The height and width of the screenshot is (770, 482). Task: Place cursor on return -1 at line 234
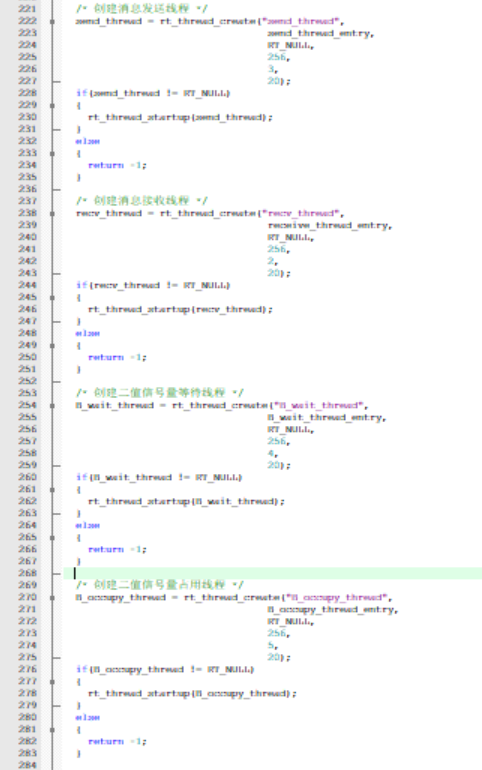point(117,165)
